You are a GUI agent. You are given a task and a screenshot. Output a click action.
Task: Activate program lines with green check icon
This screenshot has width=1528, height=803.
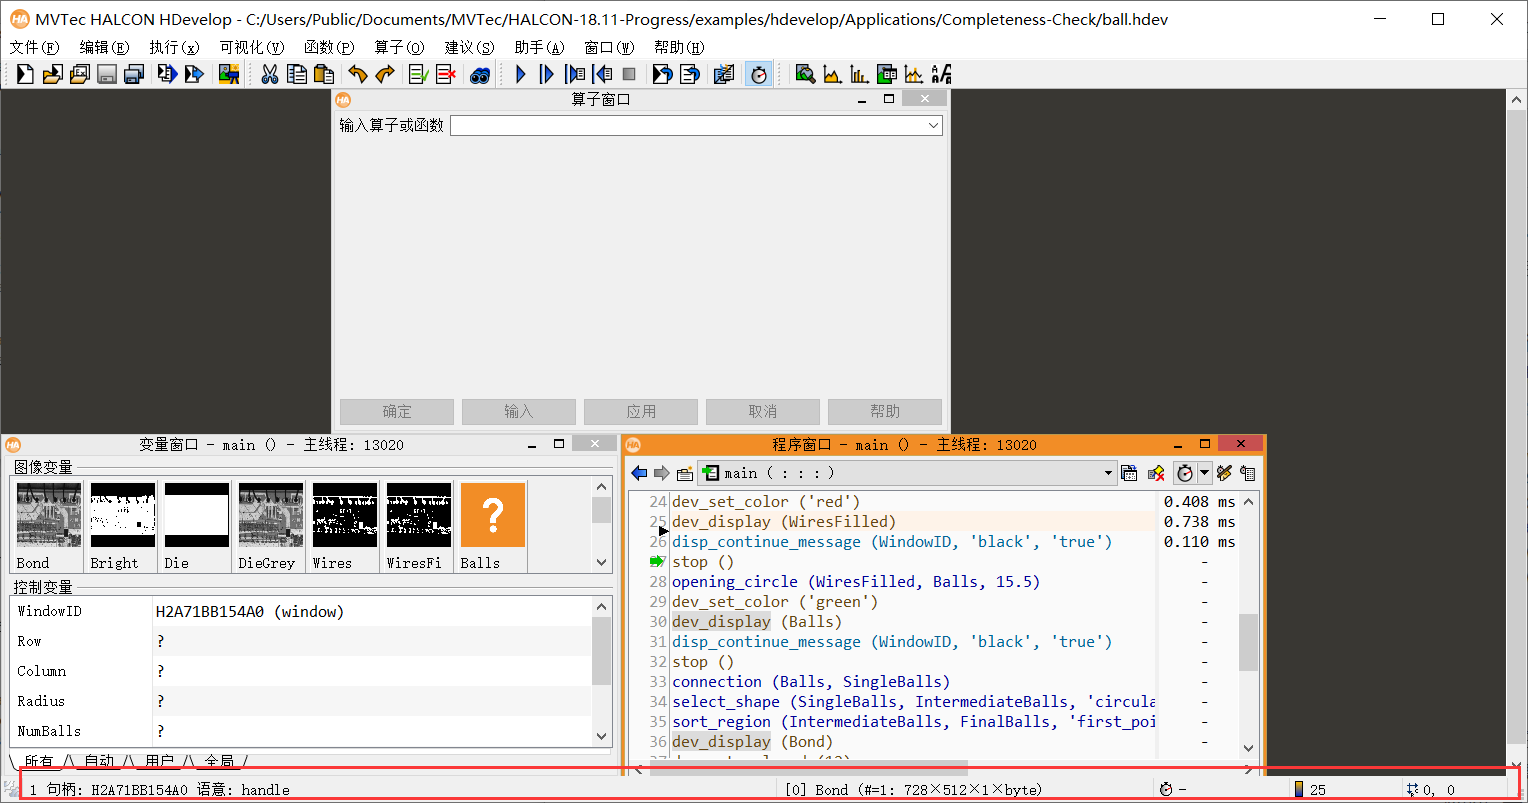[x=419, y=74]
